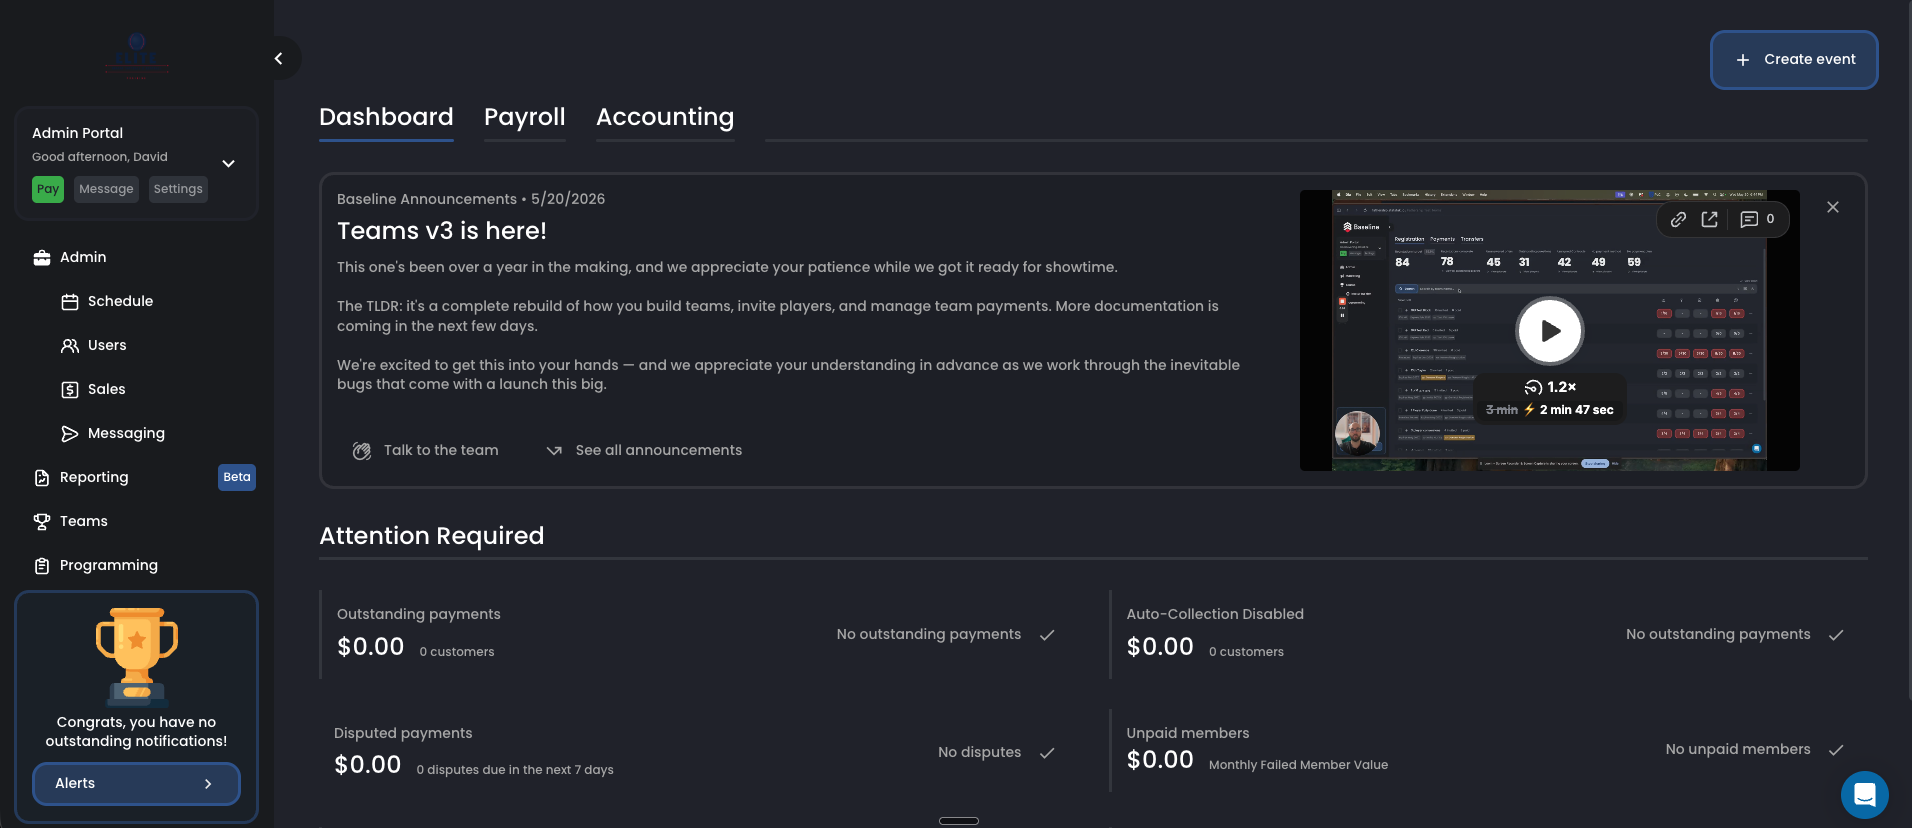The height and width of the screenshot is (828, 1912).
Task: Click the Users people icon
Action: [x=70, y=346]
